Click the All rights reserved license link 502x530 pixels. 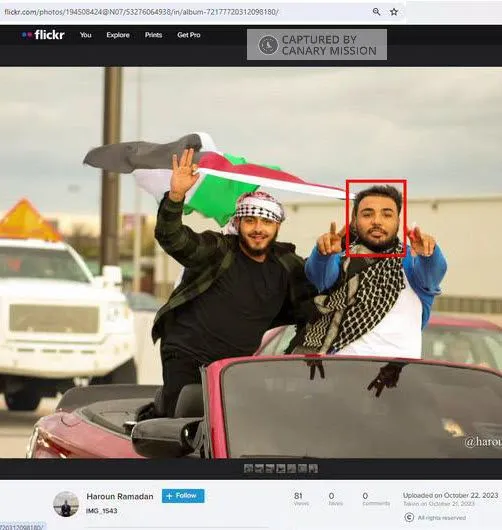[x=441, y=518]
